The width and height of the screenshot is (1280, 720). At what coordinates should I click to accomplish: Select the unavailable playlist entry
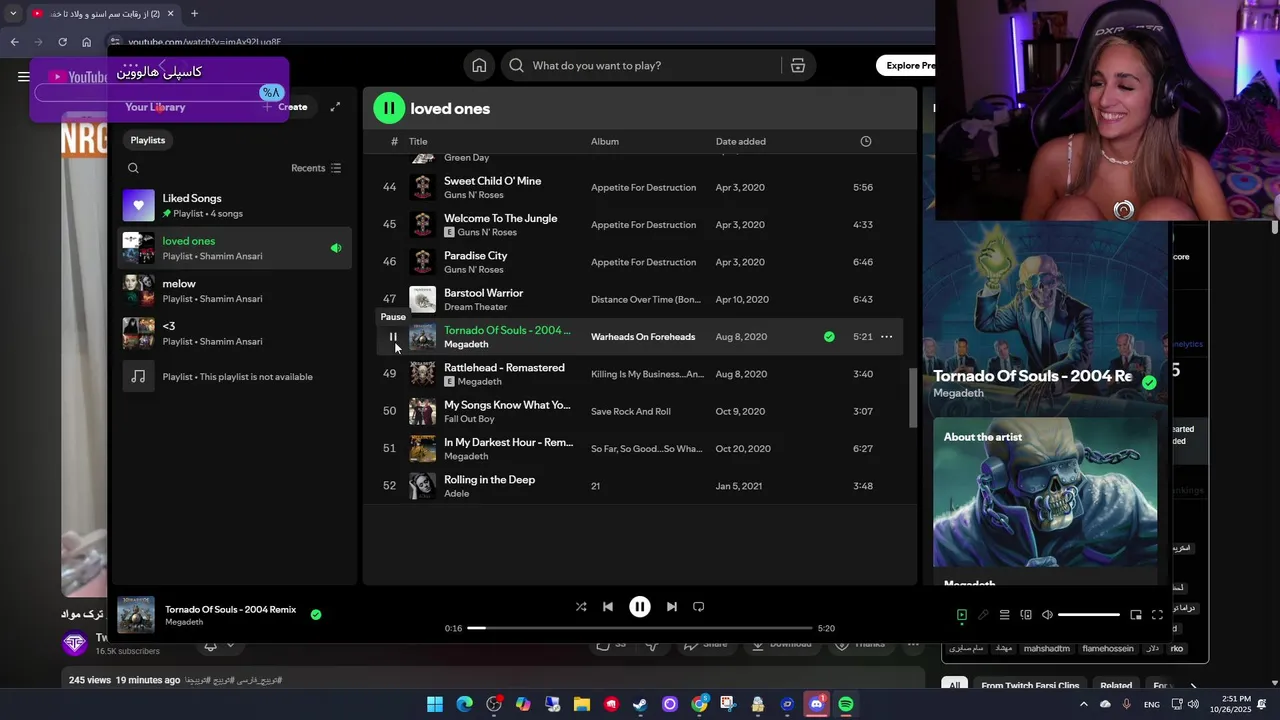point(236,376)
